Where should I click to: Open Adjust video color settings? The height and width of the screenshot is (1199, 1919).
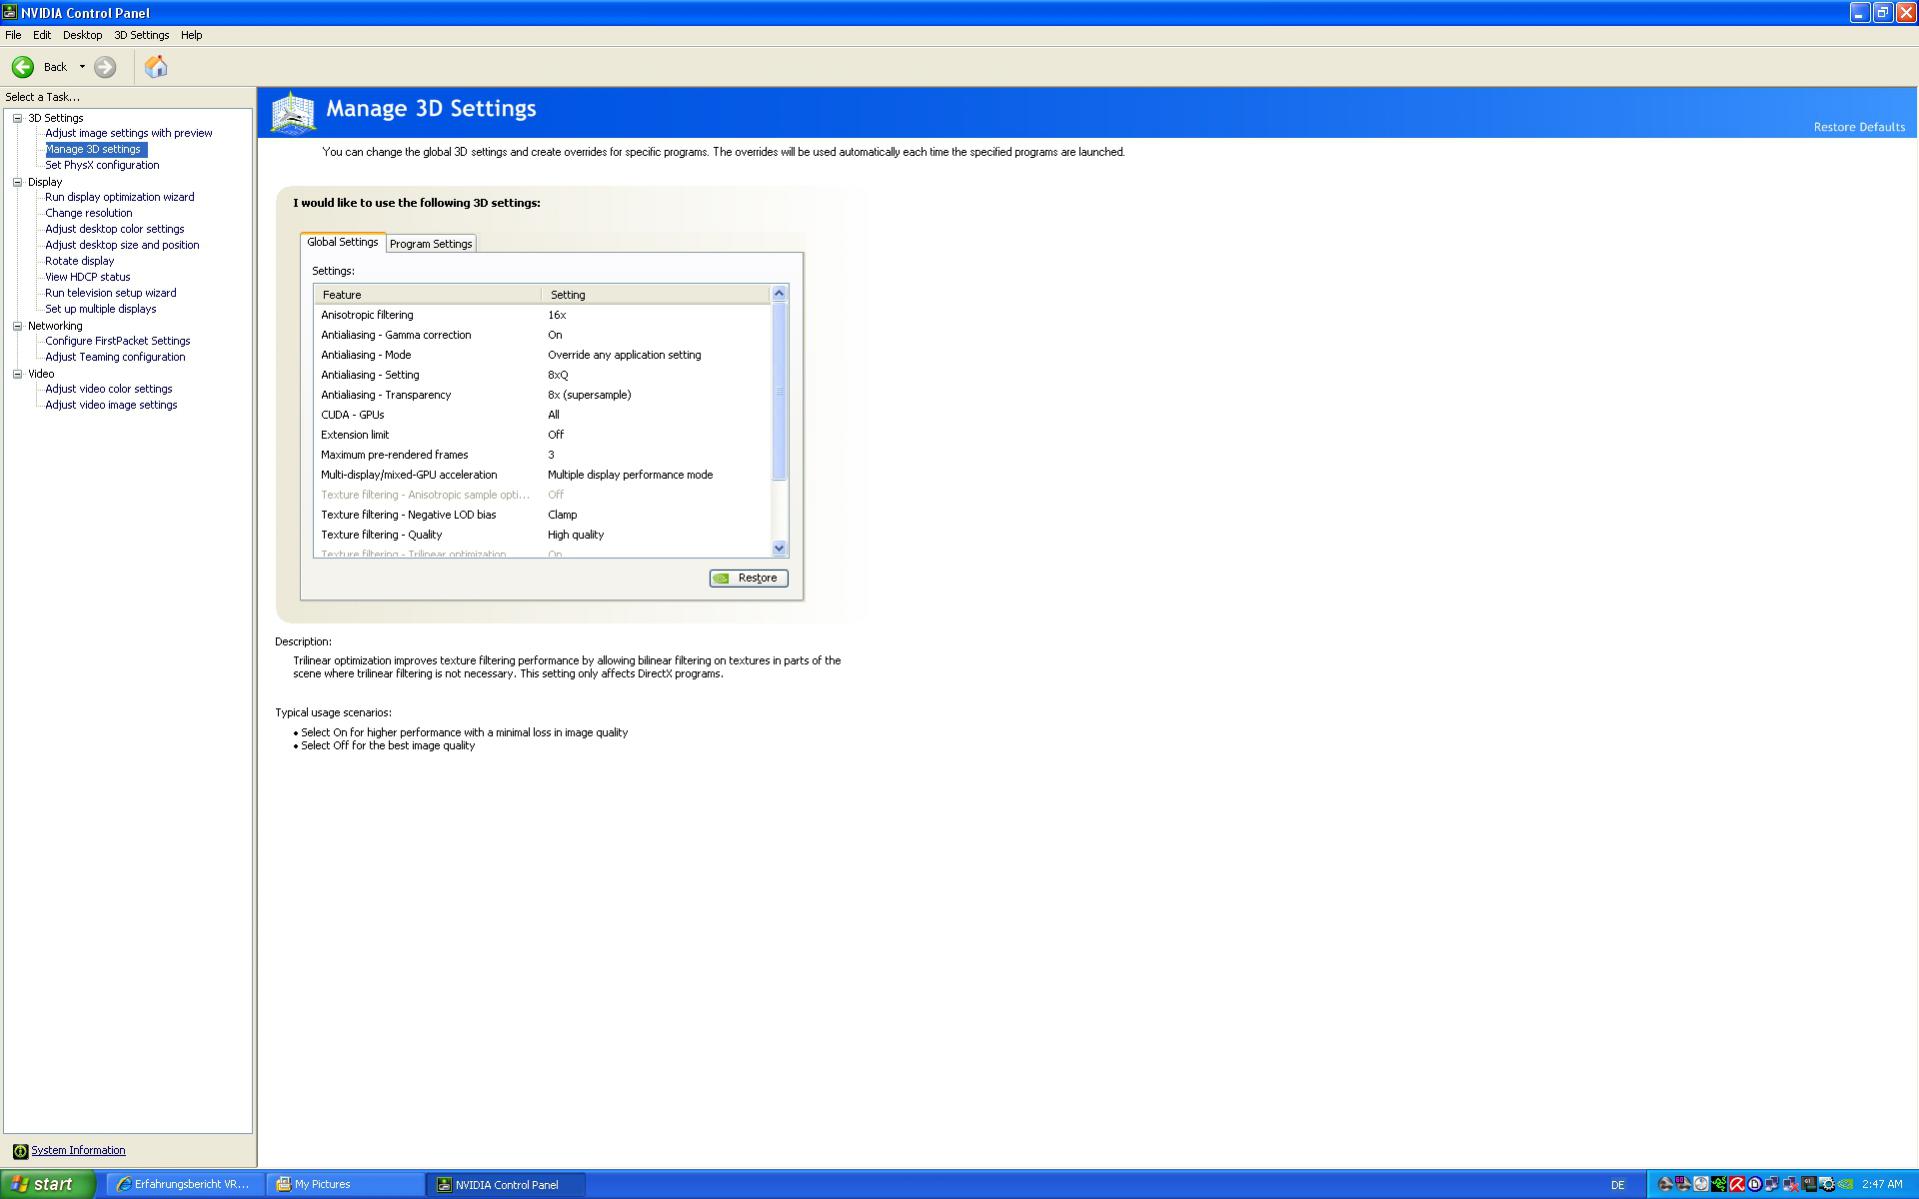tap(108, 389)
